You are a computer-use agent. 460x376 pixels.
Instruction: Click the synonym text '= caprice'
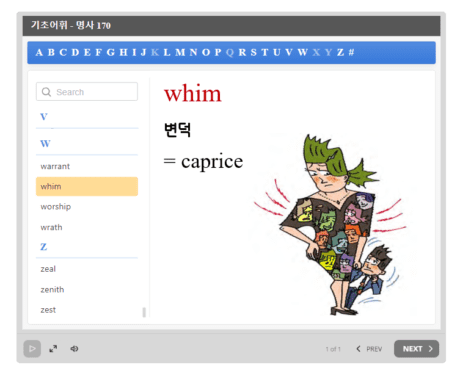203,161
